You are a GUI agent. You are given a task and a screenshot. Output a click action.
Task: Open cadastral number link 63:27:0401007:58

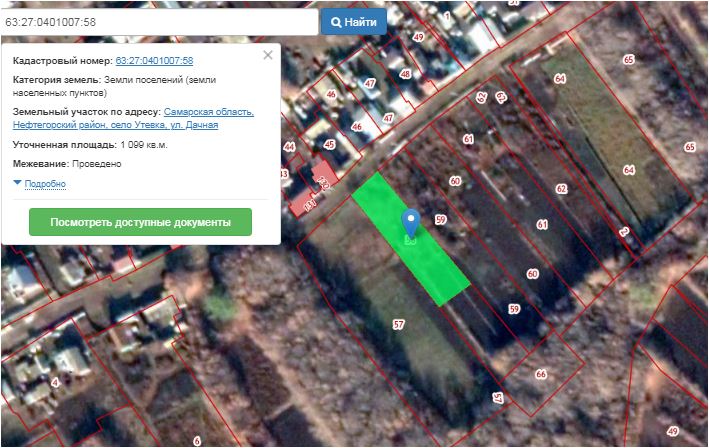point(154,61)
